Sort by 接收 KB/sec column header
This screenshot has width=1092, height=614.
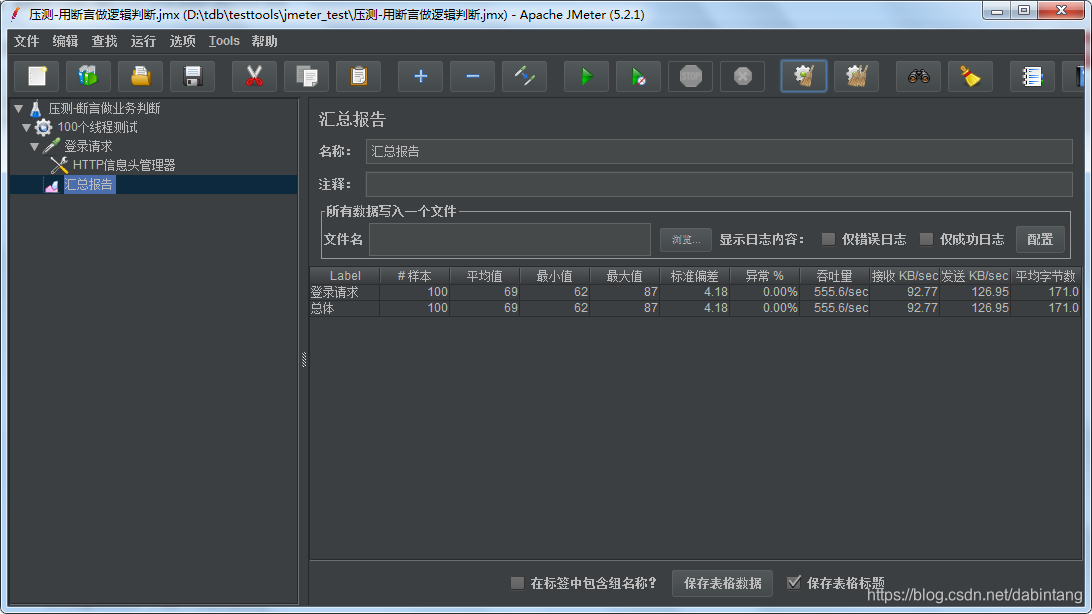(x=905, y=276)
